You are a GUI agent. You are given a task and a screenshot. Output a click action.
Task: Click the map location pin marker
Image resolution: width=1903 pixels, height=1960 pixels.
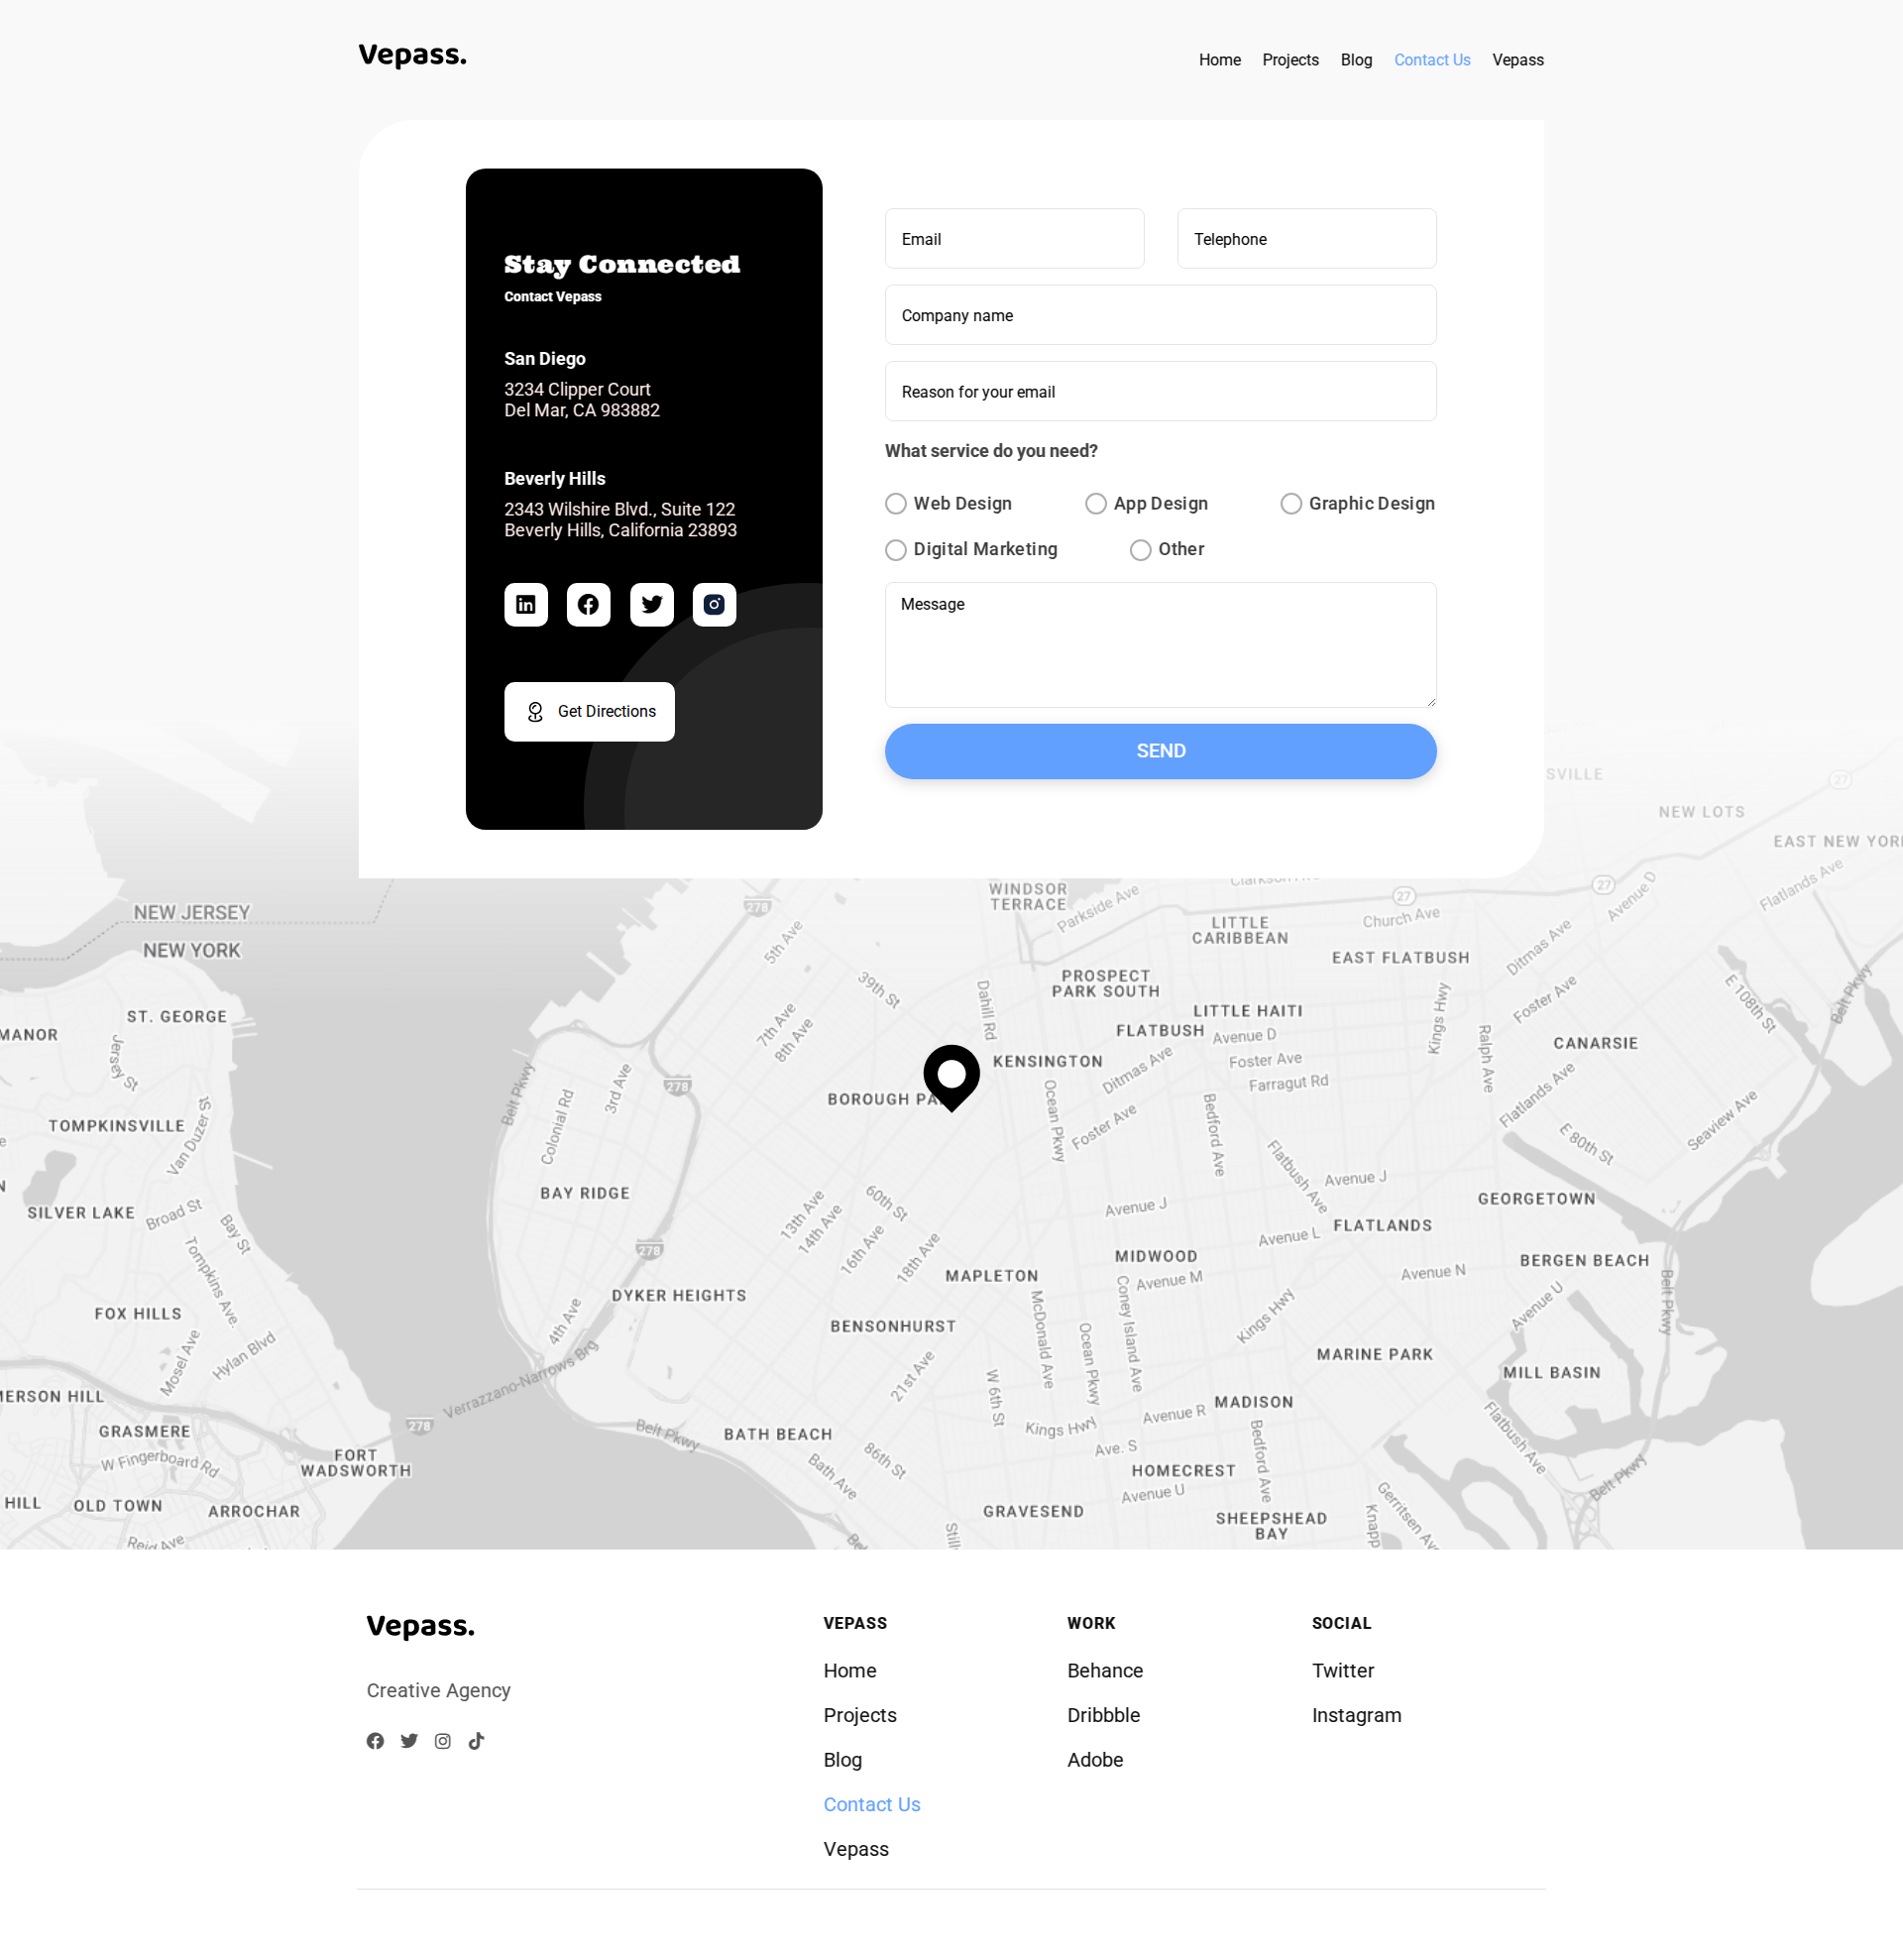coord(951,1074)
